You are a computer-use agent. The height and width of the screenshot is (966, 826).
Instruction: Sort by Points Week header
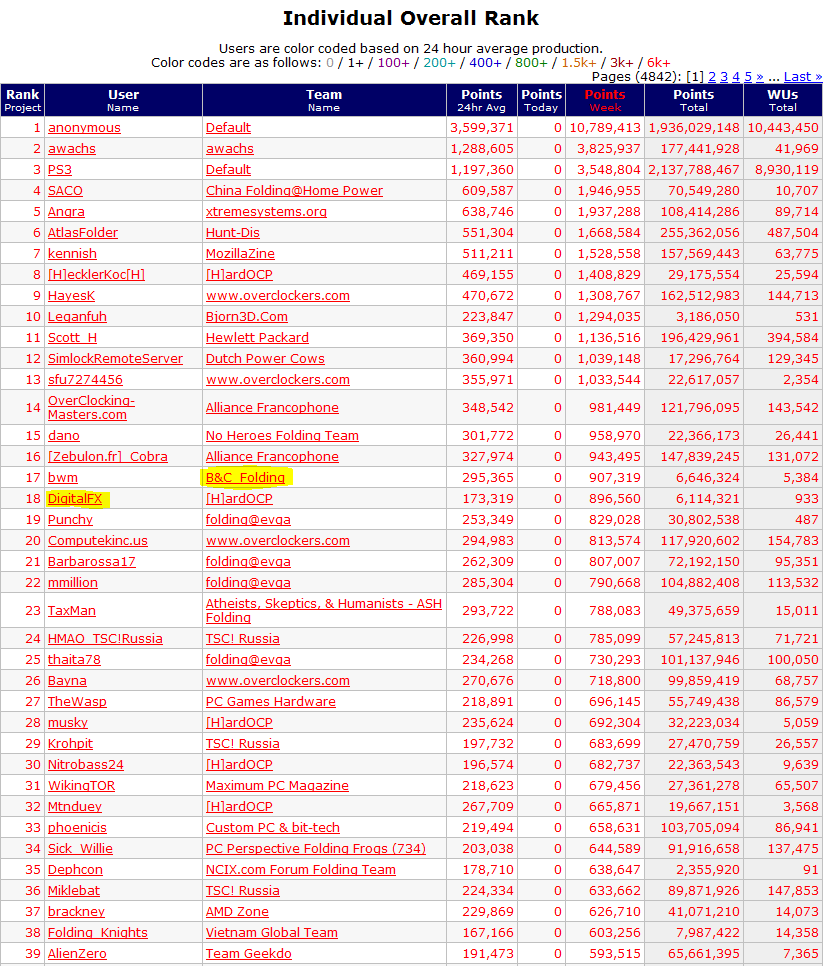point(605,100)
